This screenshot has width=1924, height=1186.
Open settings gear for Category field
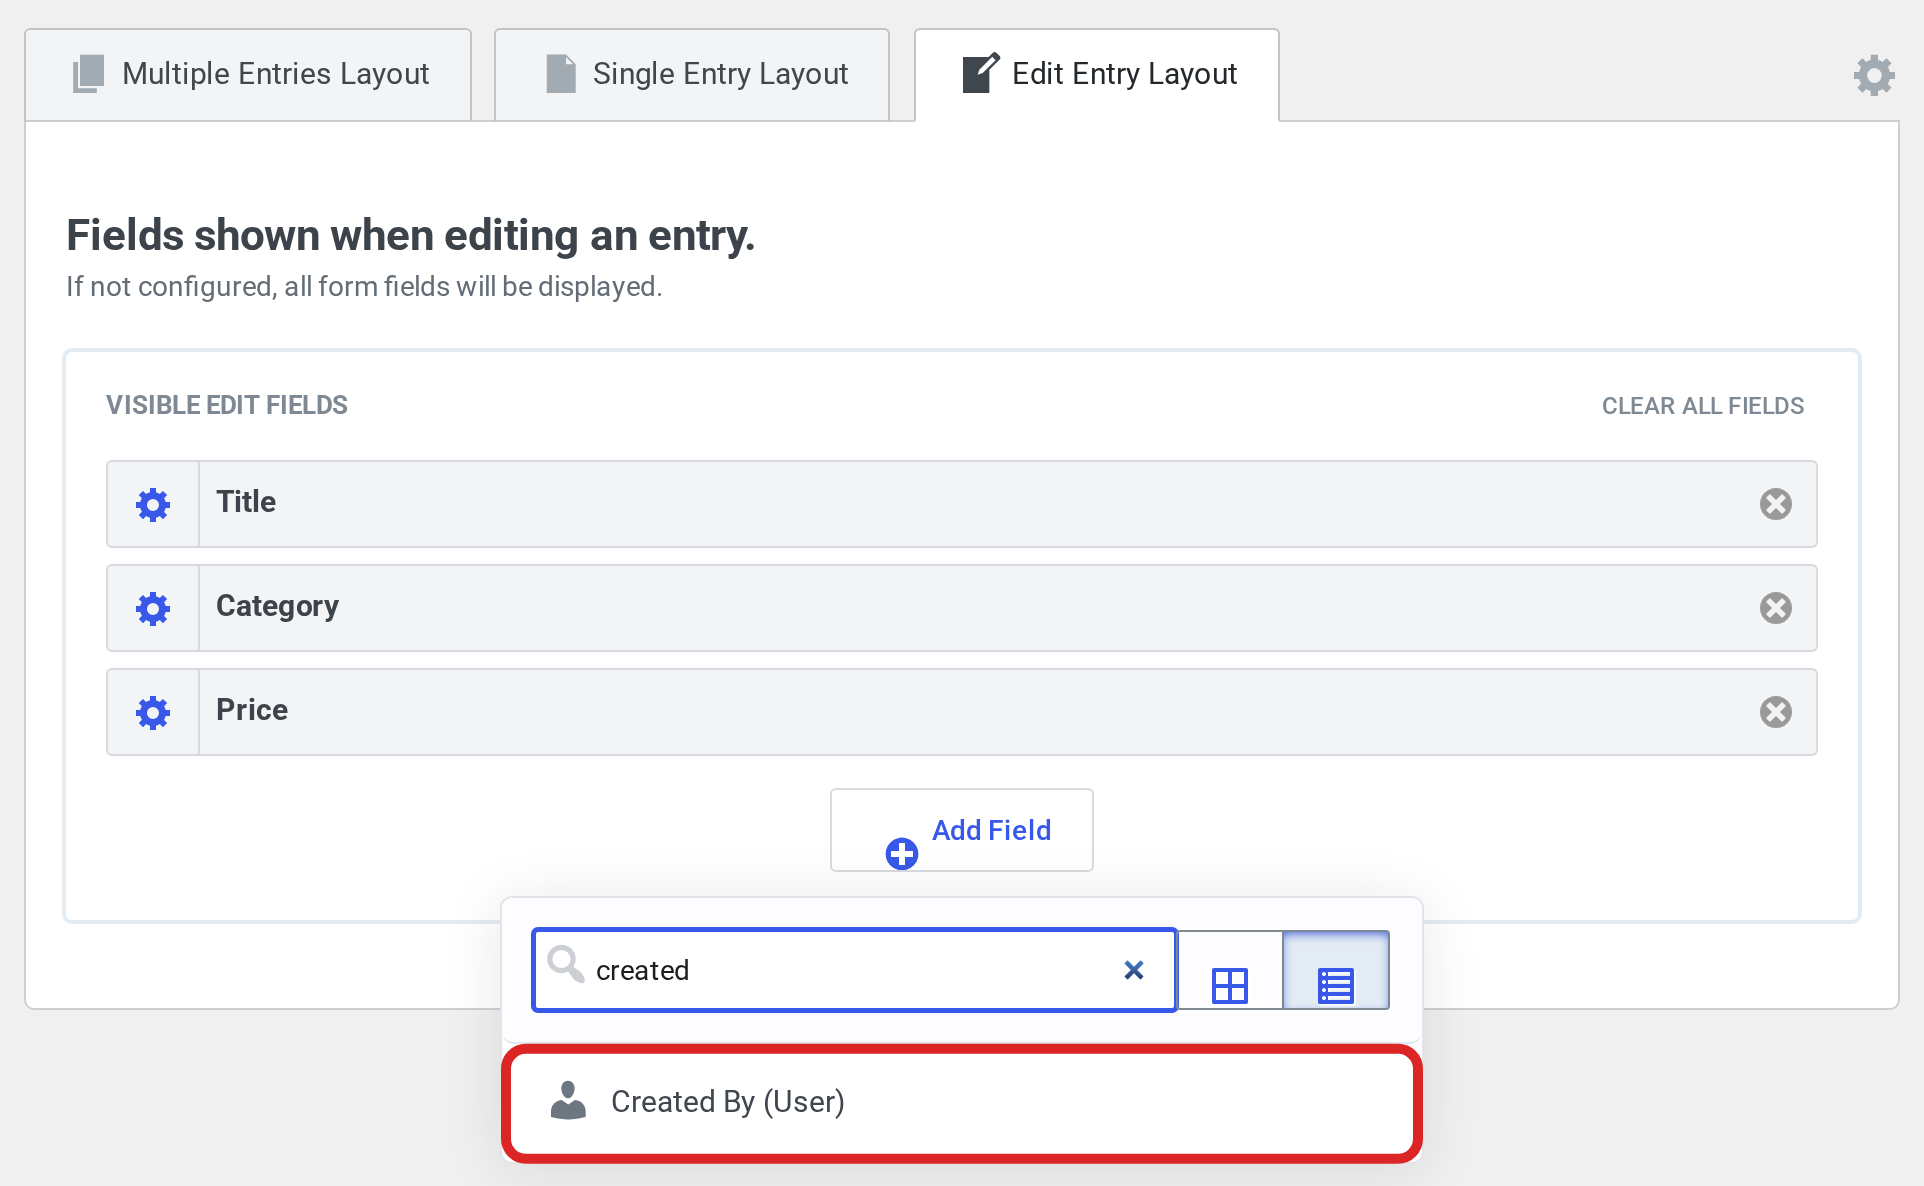[153, 608]
